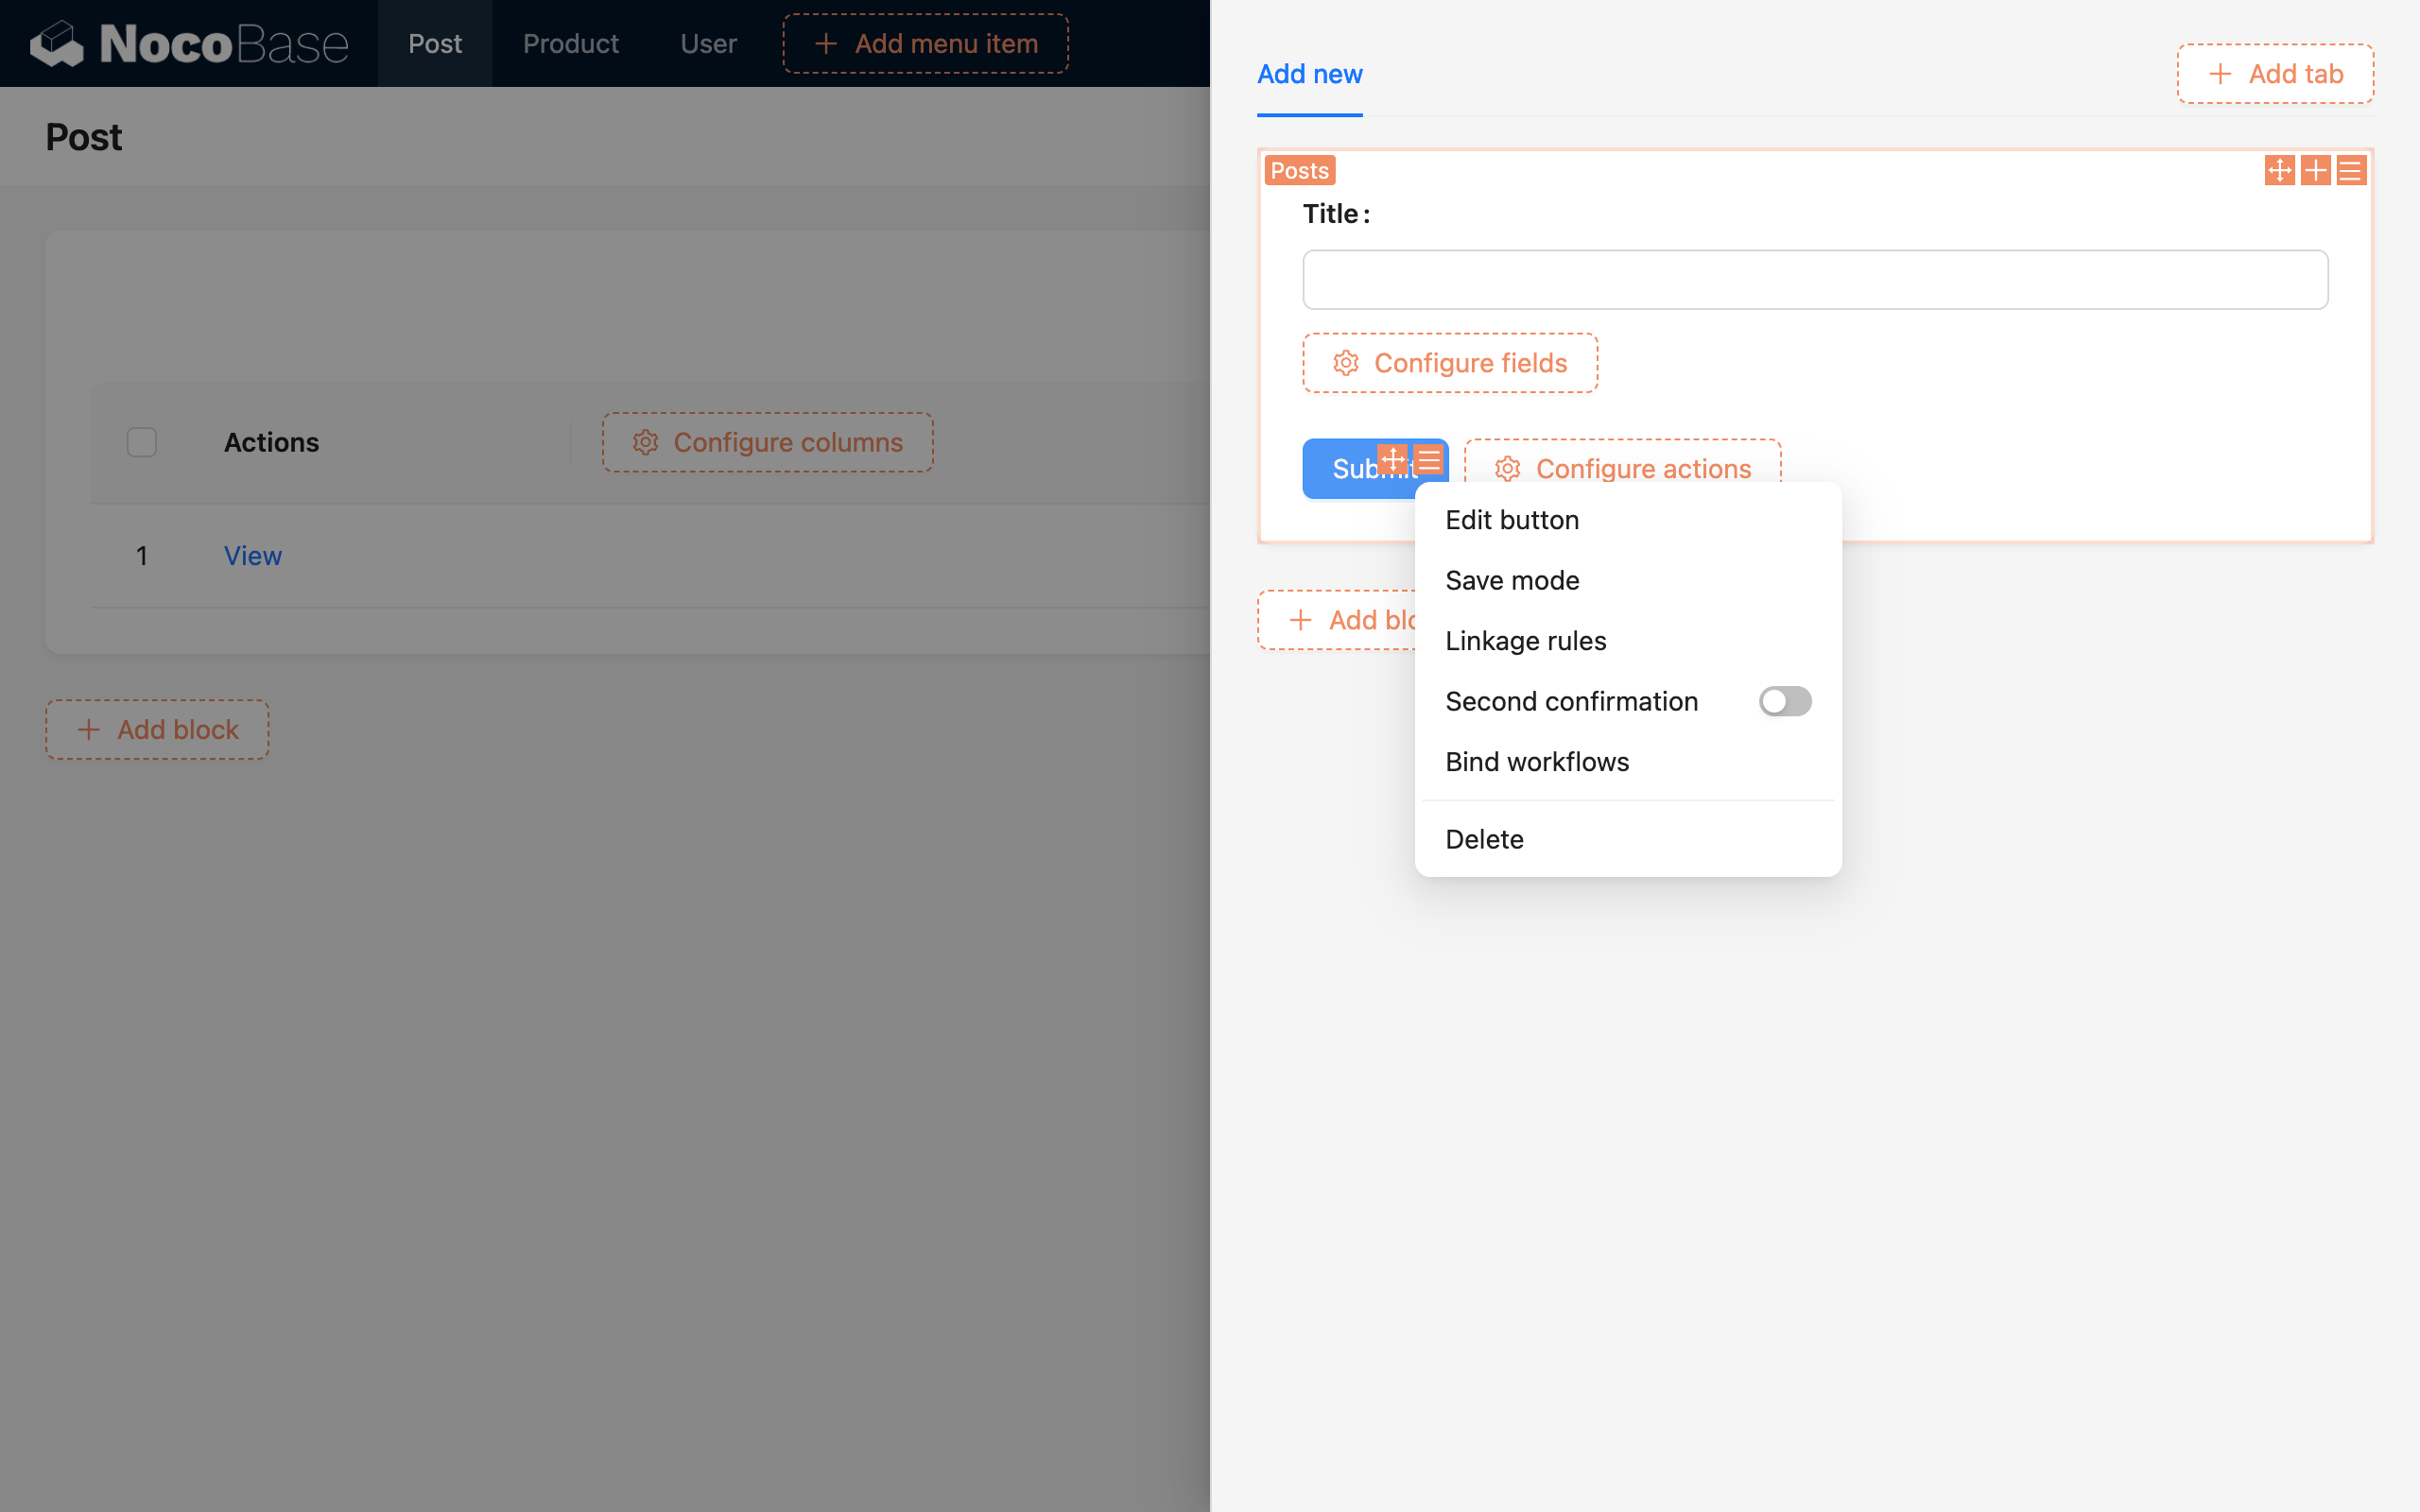Screen dimensions: 2420x1512
Task: Open the View link in the table row
Action: tap(252, 555)
